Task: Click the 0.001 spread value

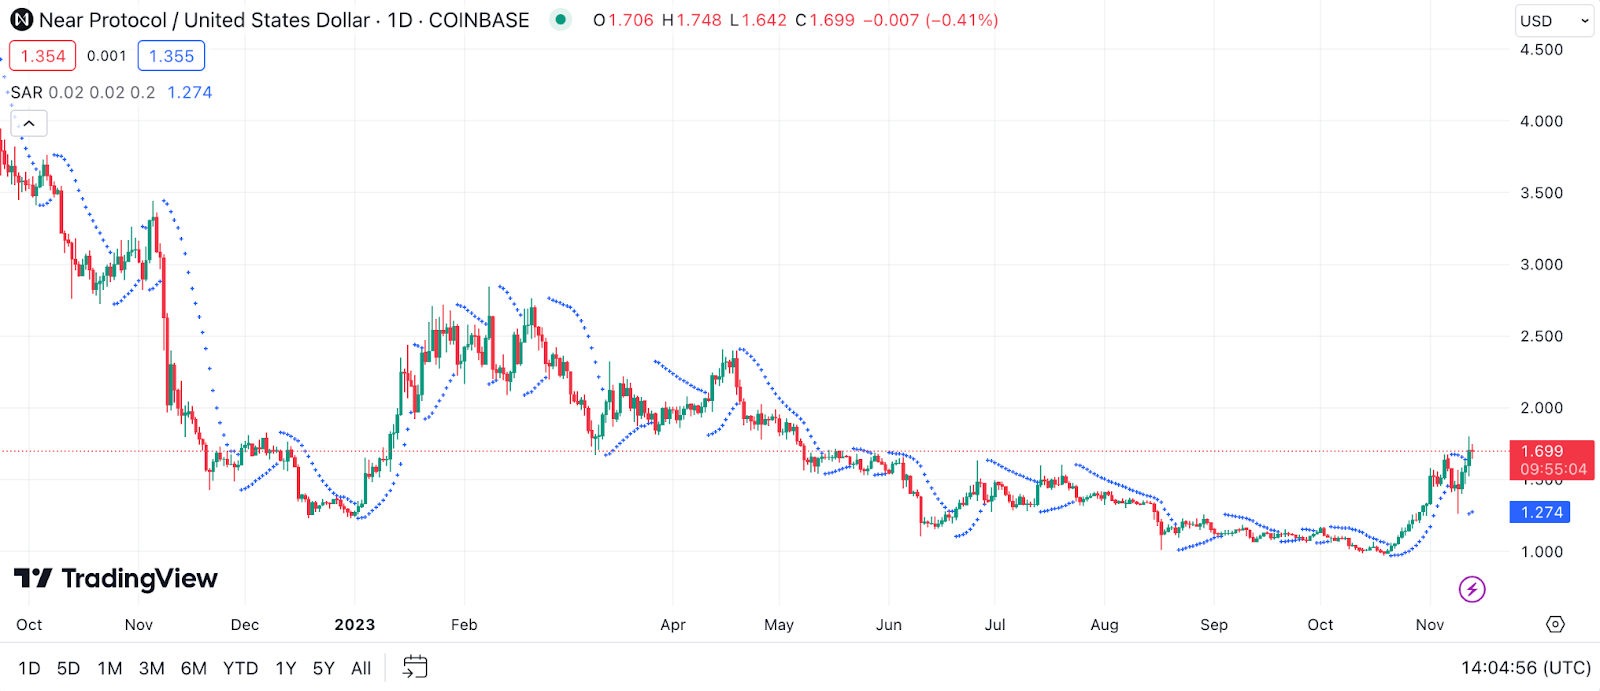Action: pos(107,56)
